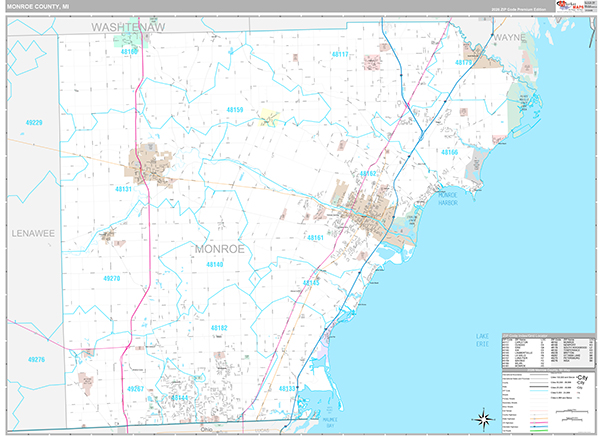Viewport: 600px width, 436px height.
Task: Click ZIP code 48182 label
Action: tap(219, 327)
